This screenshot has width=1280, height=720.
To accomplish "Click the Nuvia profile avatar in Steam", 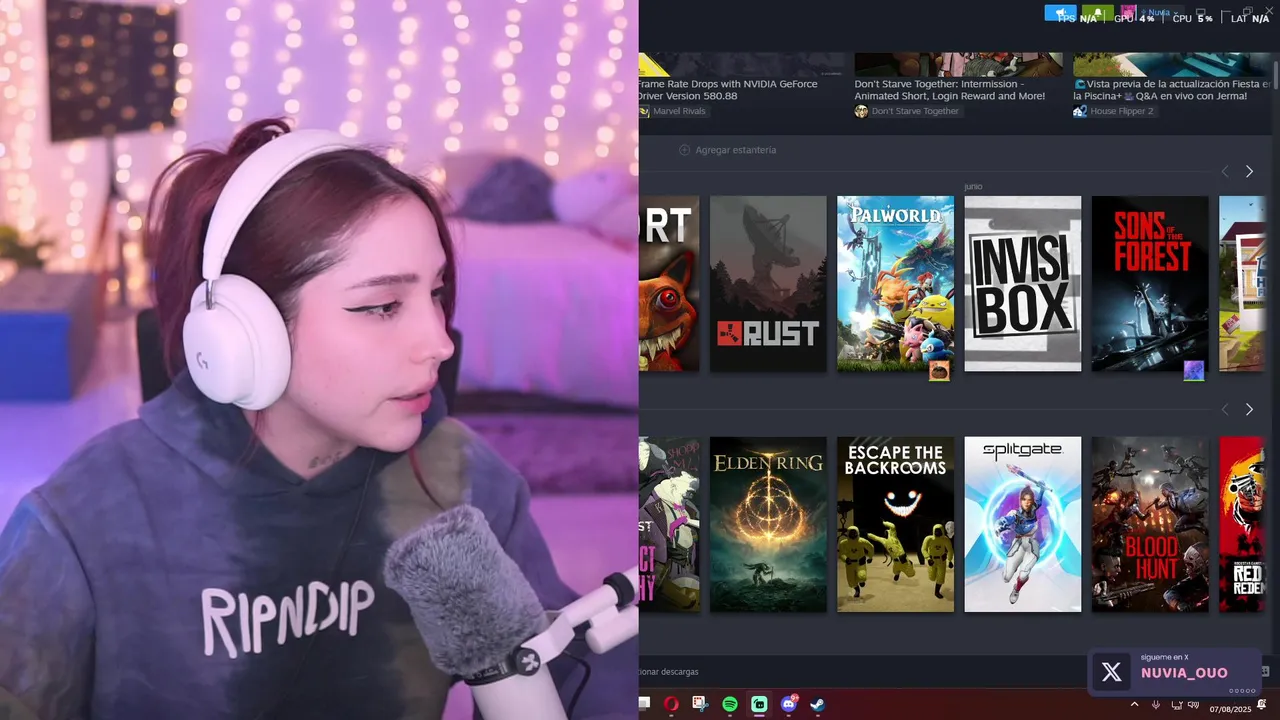I will pyautogui.click(x=1128, y=13).
